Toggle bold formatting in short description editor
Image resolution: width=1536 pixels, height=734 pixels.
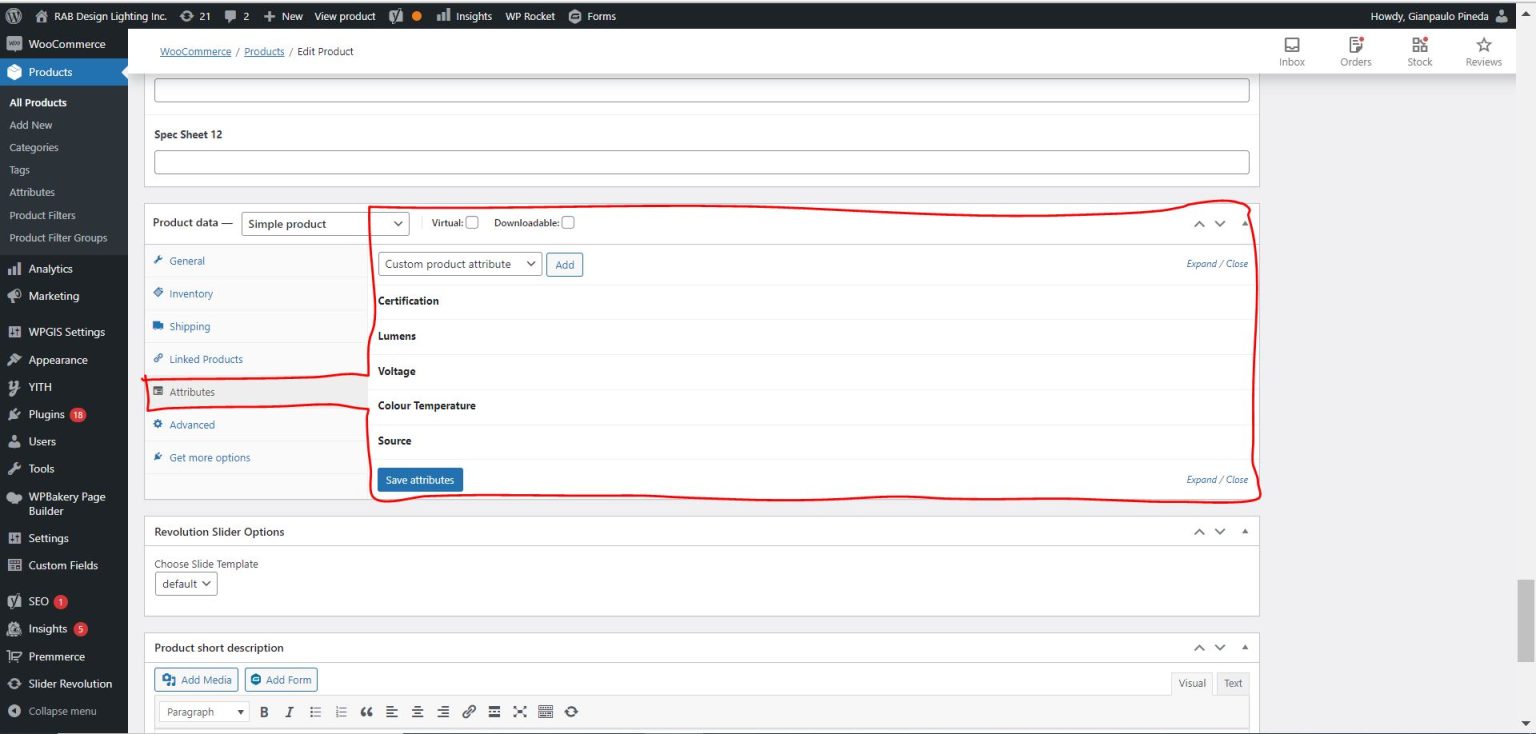264,712
